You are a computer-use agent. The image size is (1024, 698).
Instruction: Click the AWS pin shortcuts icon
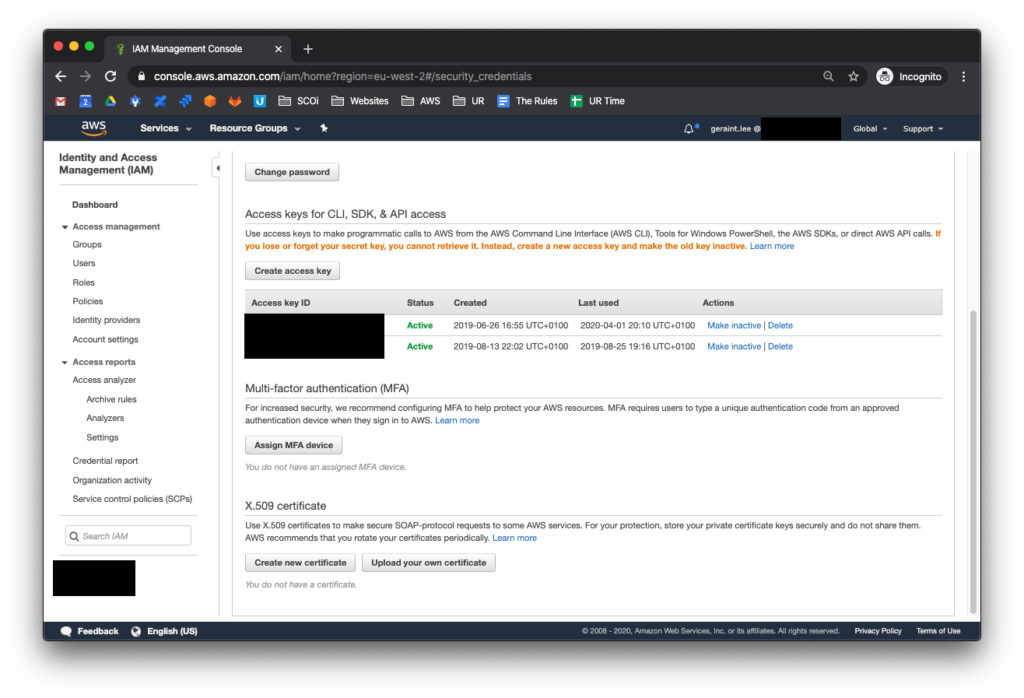(x=324, y=128)
